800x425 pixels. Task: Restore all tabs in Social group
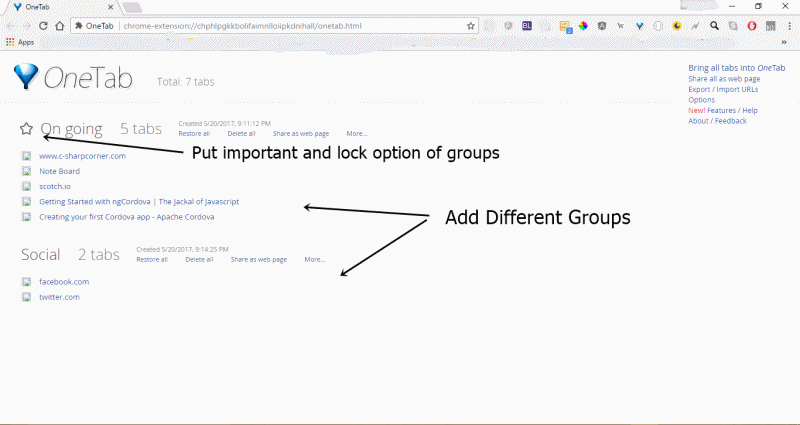(152, 260)
